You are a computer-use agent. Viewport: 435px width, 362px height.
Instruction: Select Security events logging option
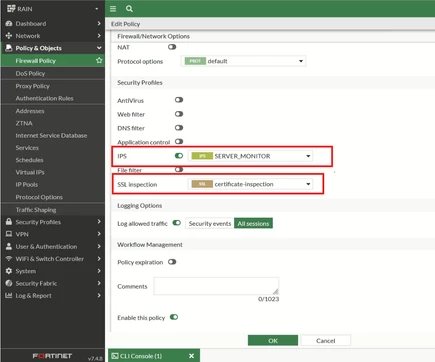pyautogui.click(x=210, y=223)
